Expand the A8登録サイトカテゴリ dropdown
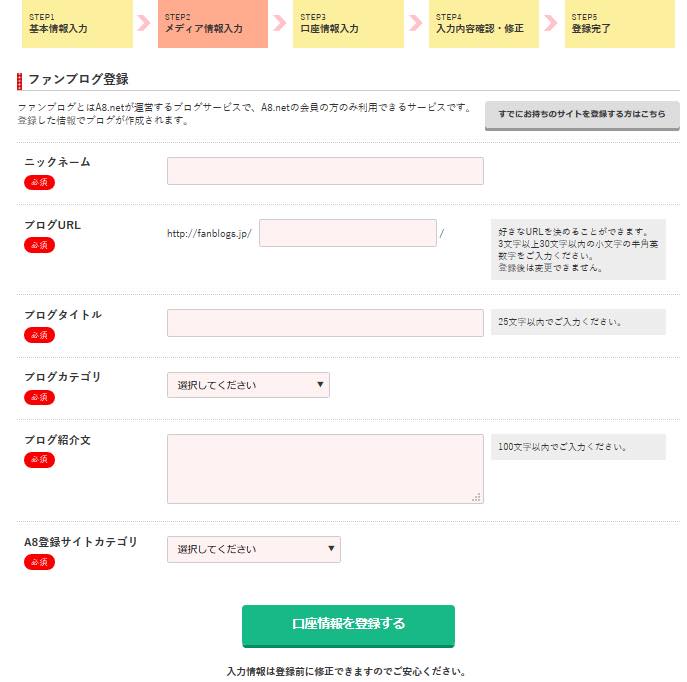 (253, 549)
